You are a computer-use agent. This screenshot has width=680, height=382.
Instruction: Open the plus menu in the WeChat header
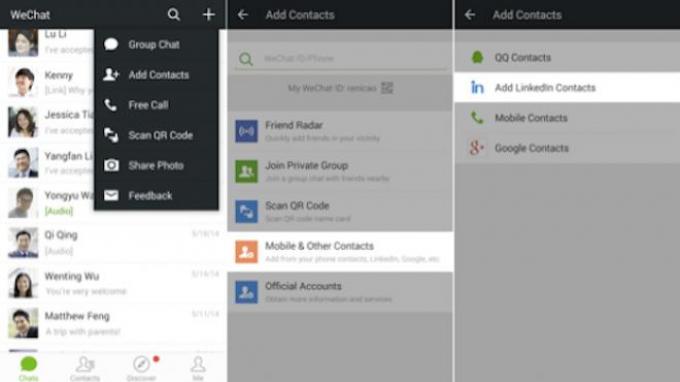pyautogui.click(x=209, y=15)
